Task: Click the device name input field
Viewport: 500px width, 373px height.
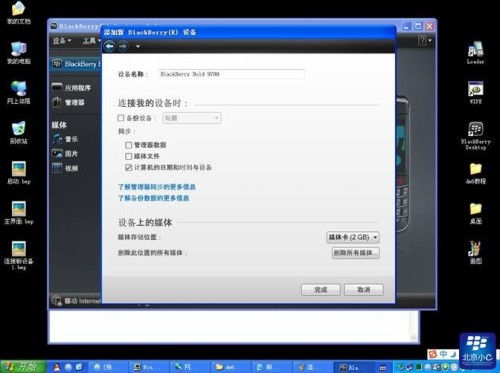Action: pyautogui.click(x=231, y=74)
